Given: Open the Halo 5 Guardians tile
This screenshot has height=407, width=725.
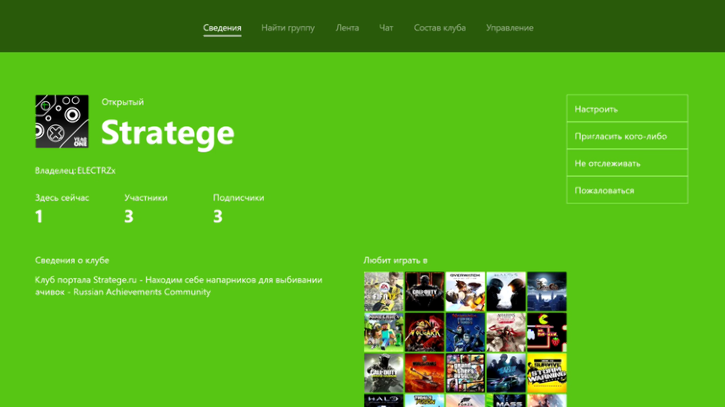Looking at the screenshot, I should click(506, 291).
